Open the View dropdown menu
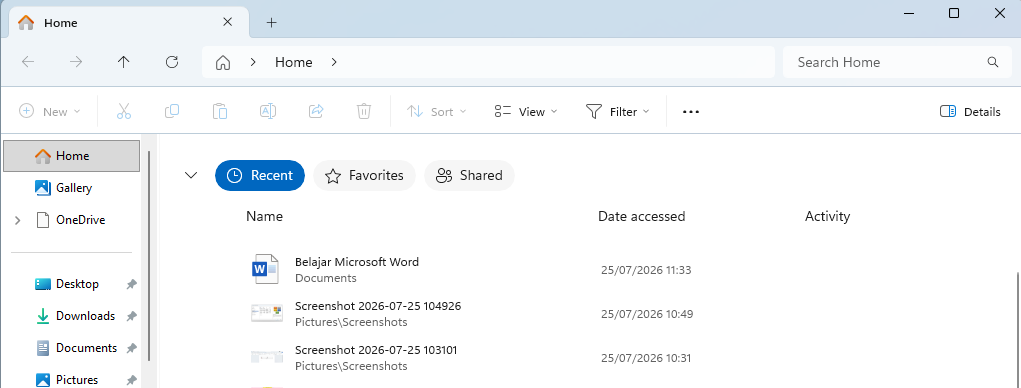Image resolution: width=1021 pixels, height=388 pixels. click(526, 111)
